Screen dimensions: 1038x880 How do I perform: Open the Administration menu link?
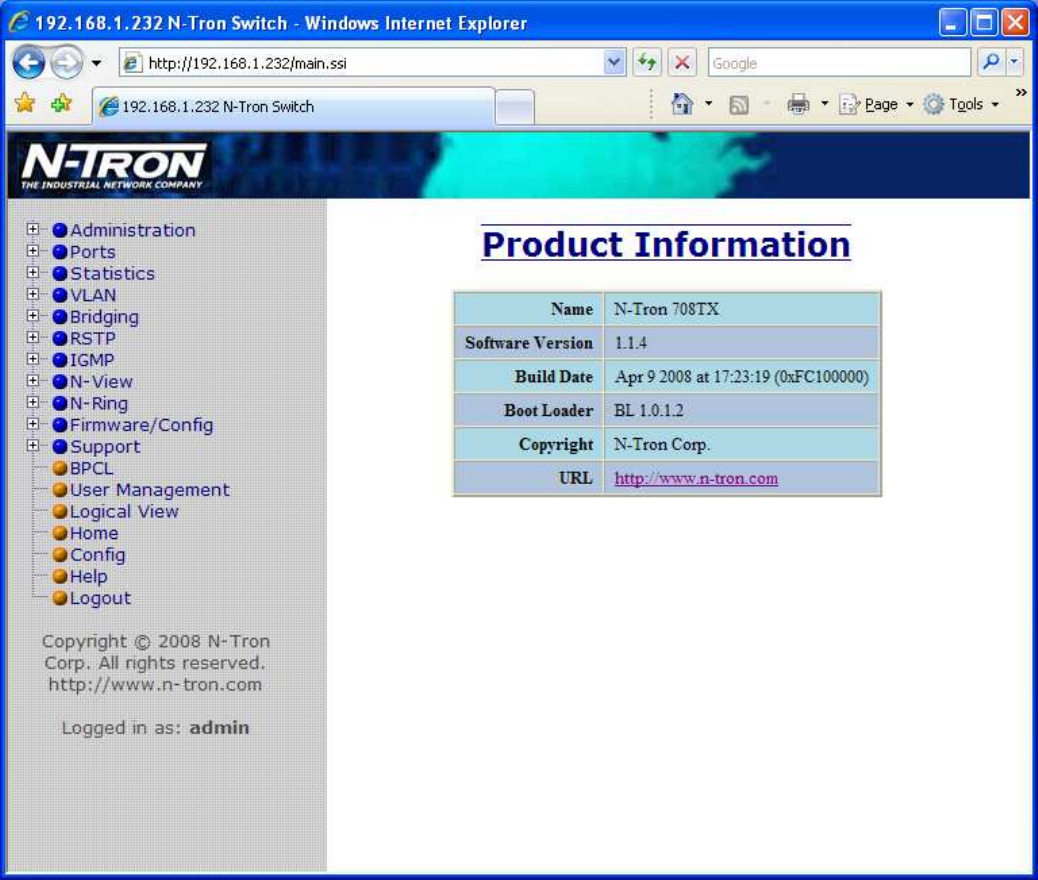click(x=132, y=230)
